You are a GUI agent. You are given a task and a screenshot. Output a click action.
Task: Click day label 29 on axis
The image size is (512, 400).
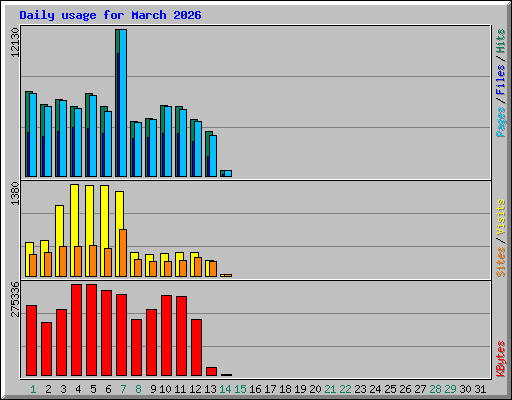[450, 389]
